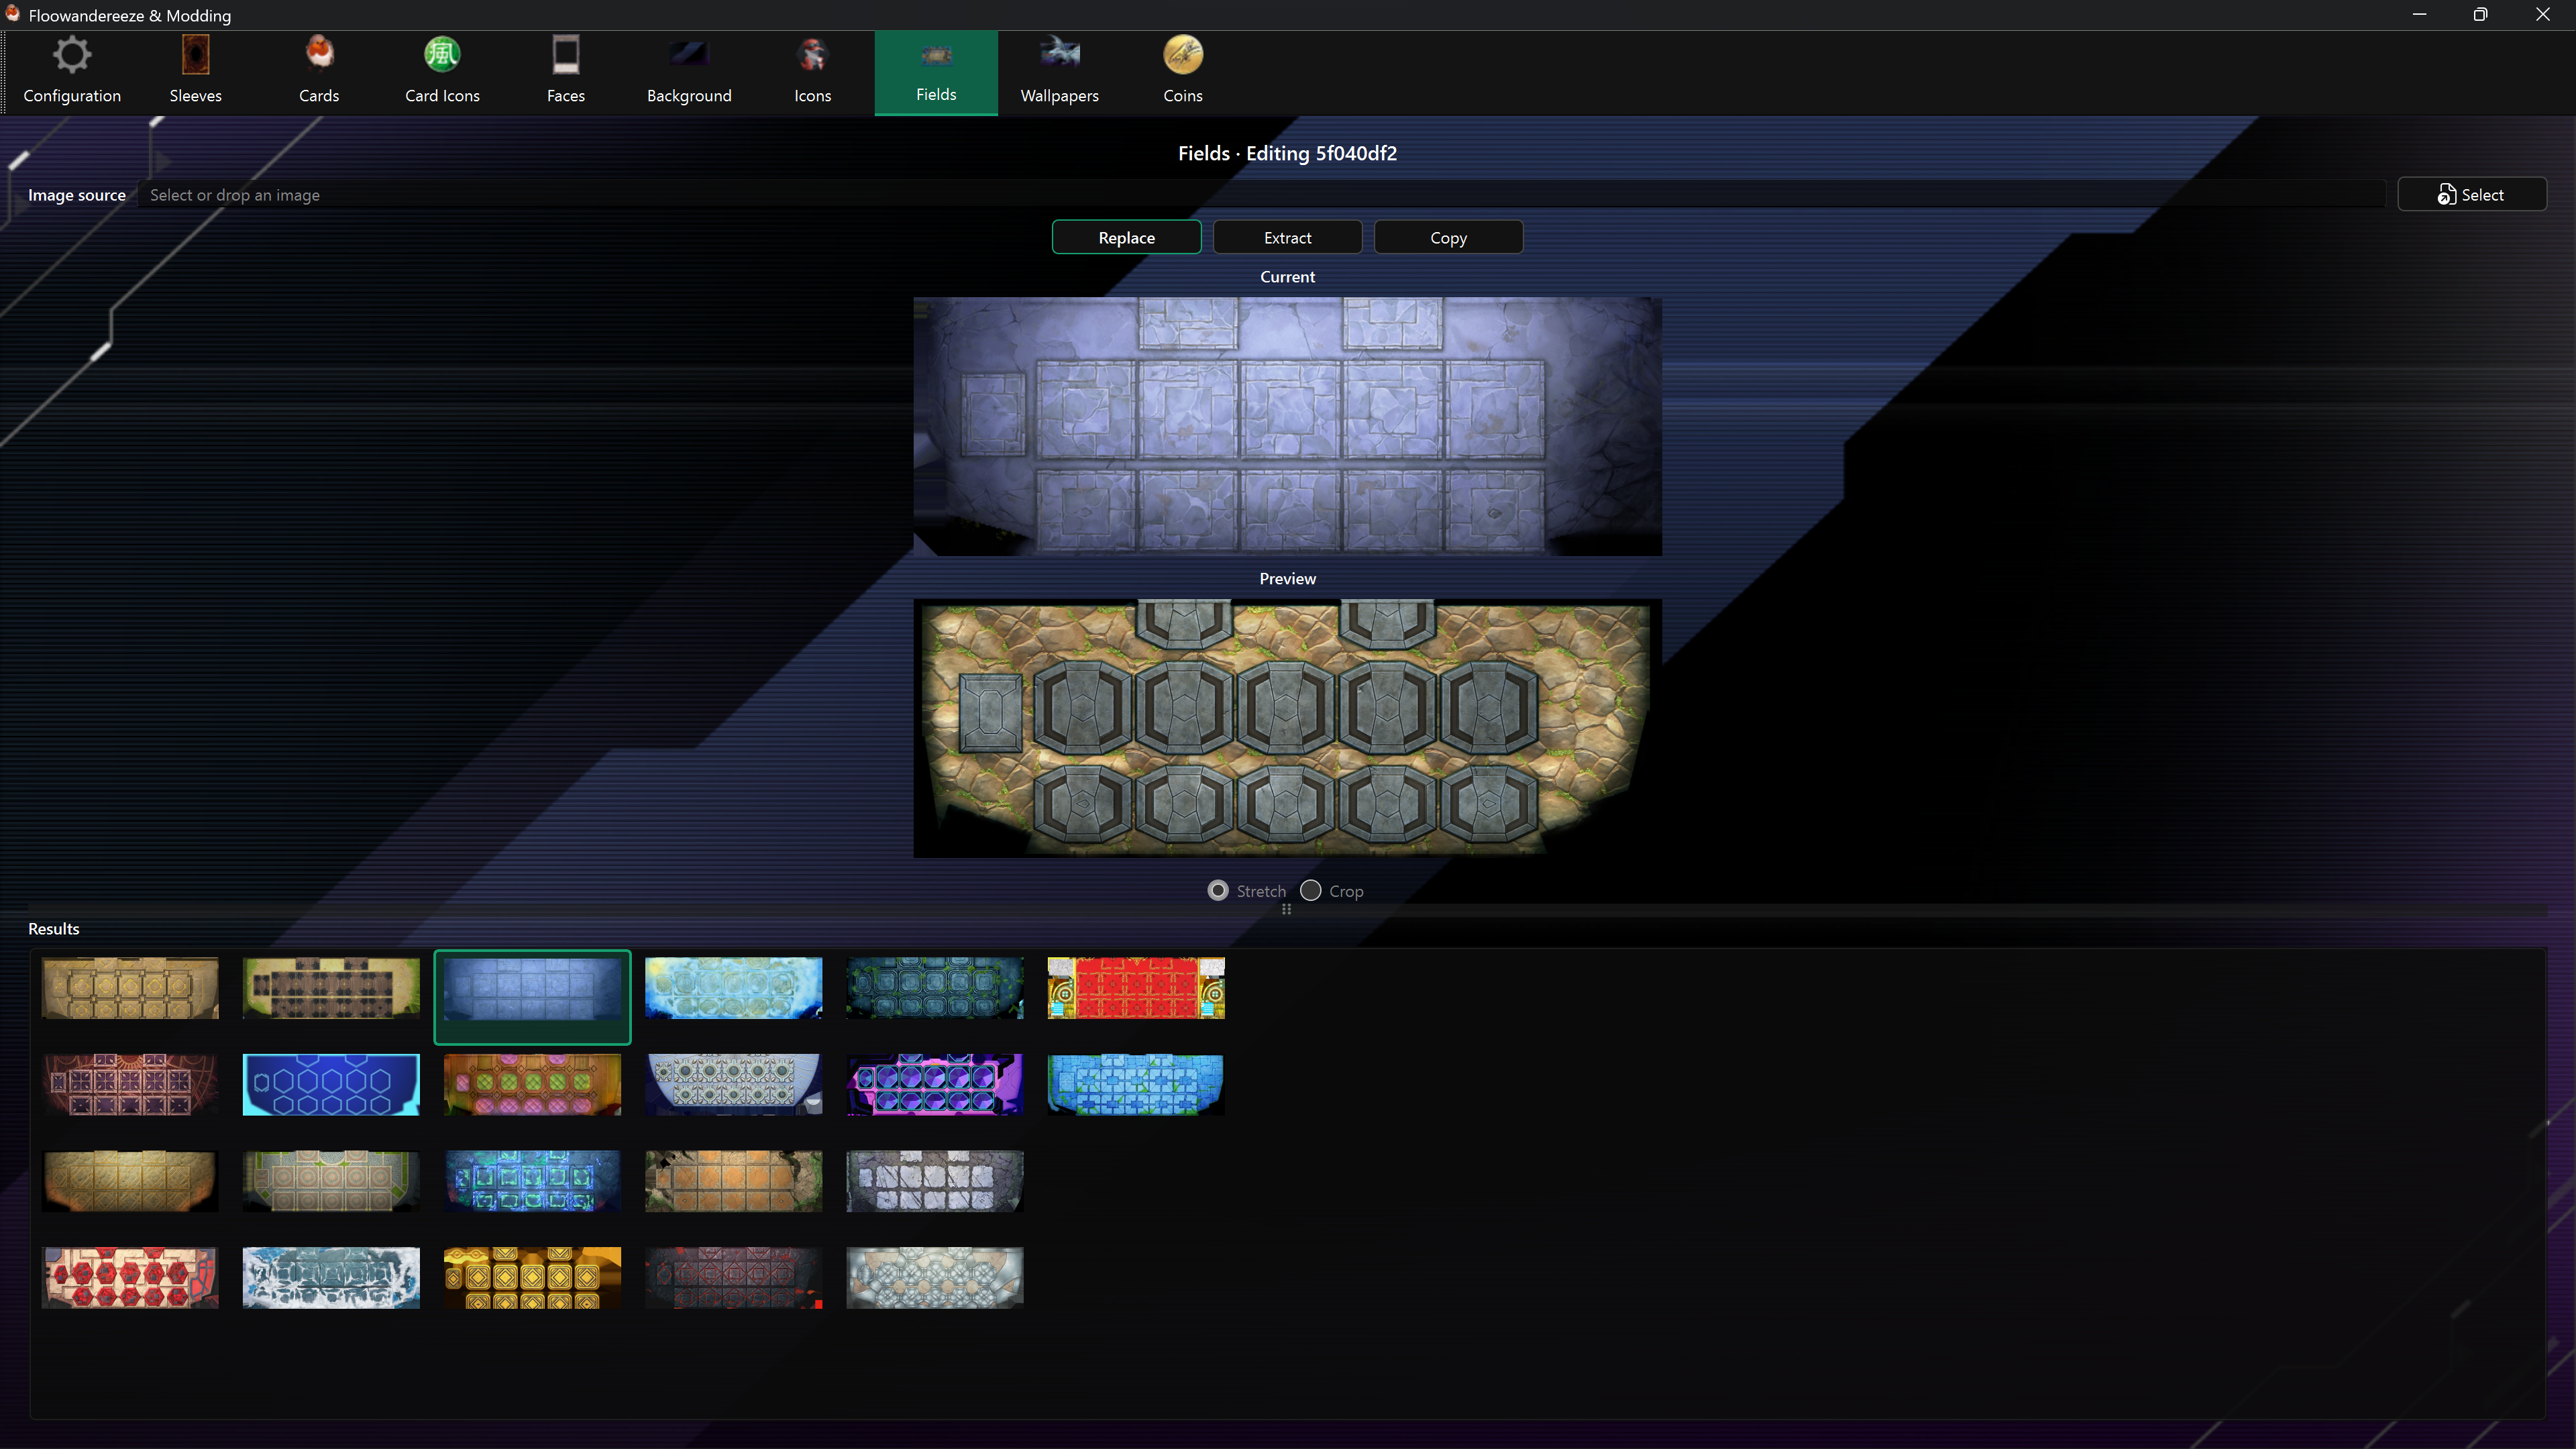Pick the bright blue brick field thumbnail
2576x1449 pixels.
[1136, 1084]
